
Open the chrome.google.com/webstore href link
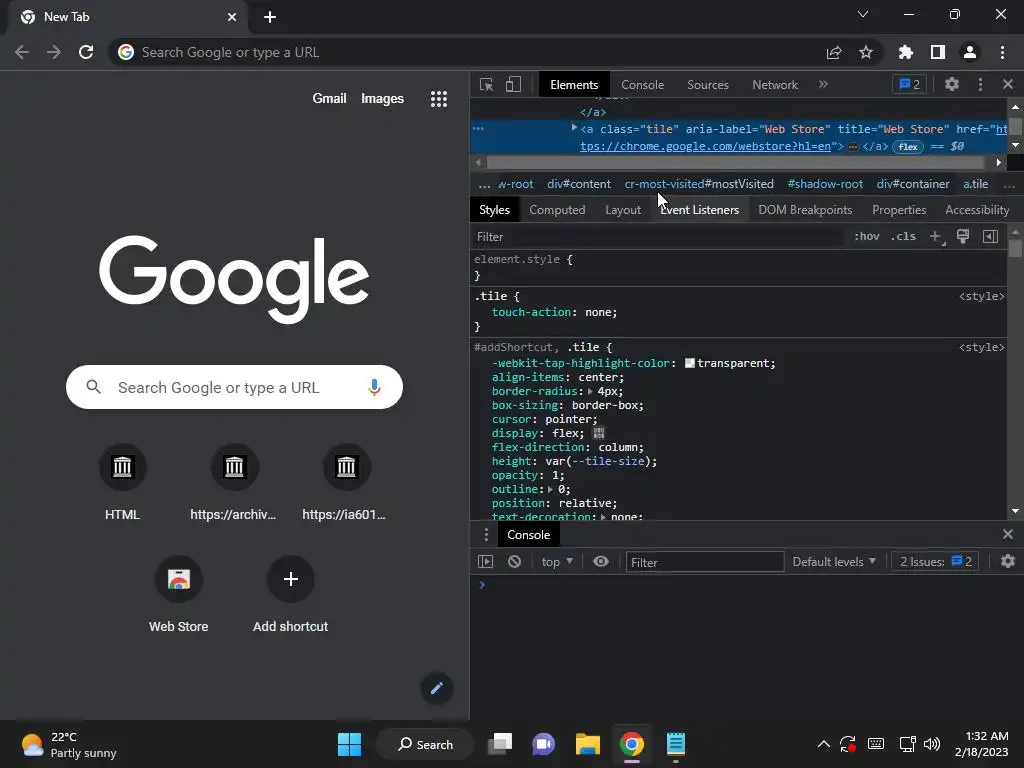coord(705,146)
